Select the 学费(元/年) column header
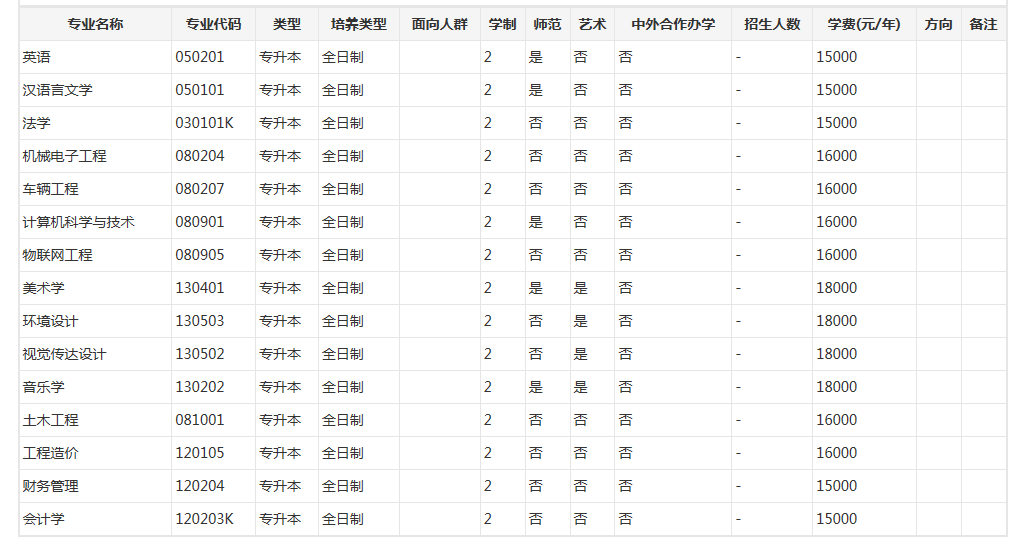Image resolution: width=1017 pixels, height=550 pixels. pos(863,24)
